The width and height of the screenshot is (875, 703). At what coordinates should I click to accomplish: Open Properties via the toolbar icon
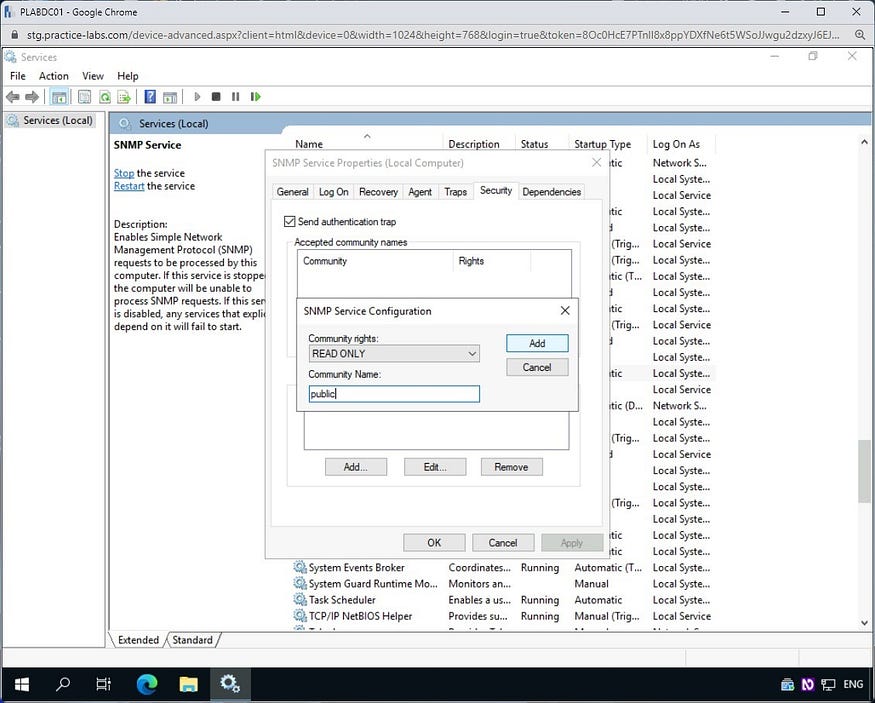(x=84, y=97)
